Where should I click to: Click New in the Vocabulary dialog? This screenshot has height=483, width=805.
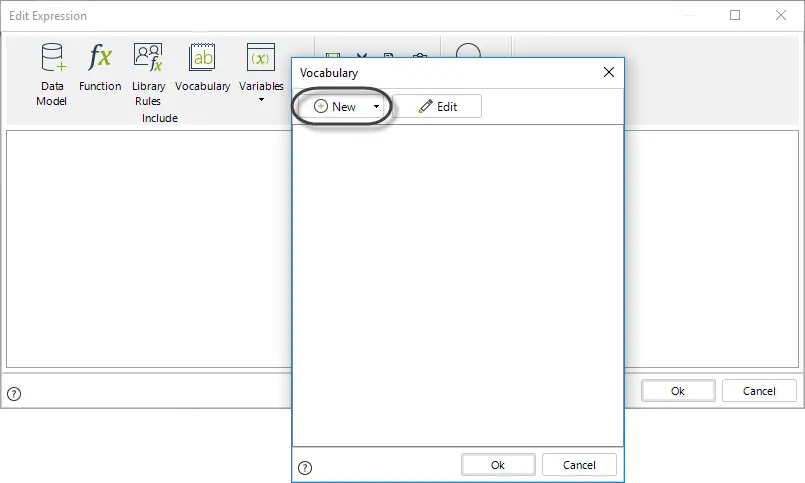point(335,106)
